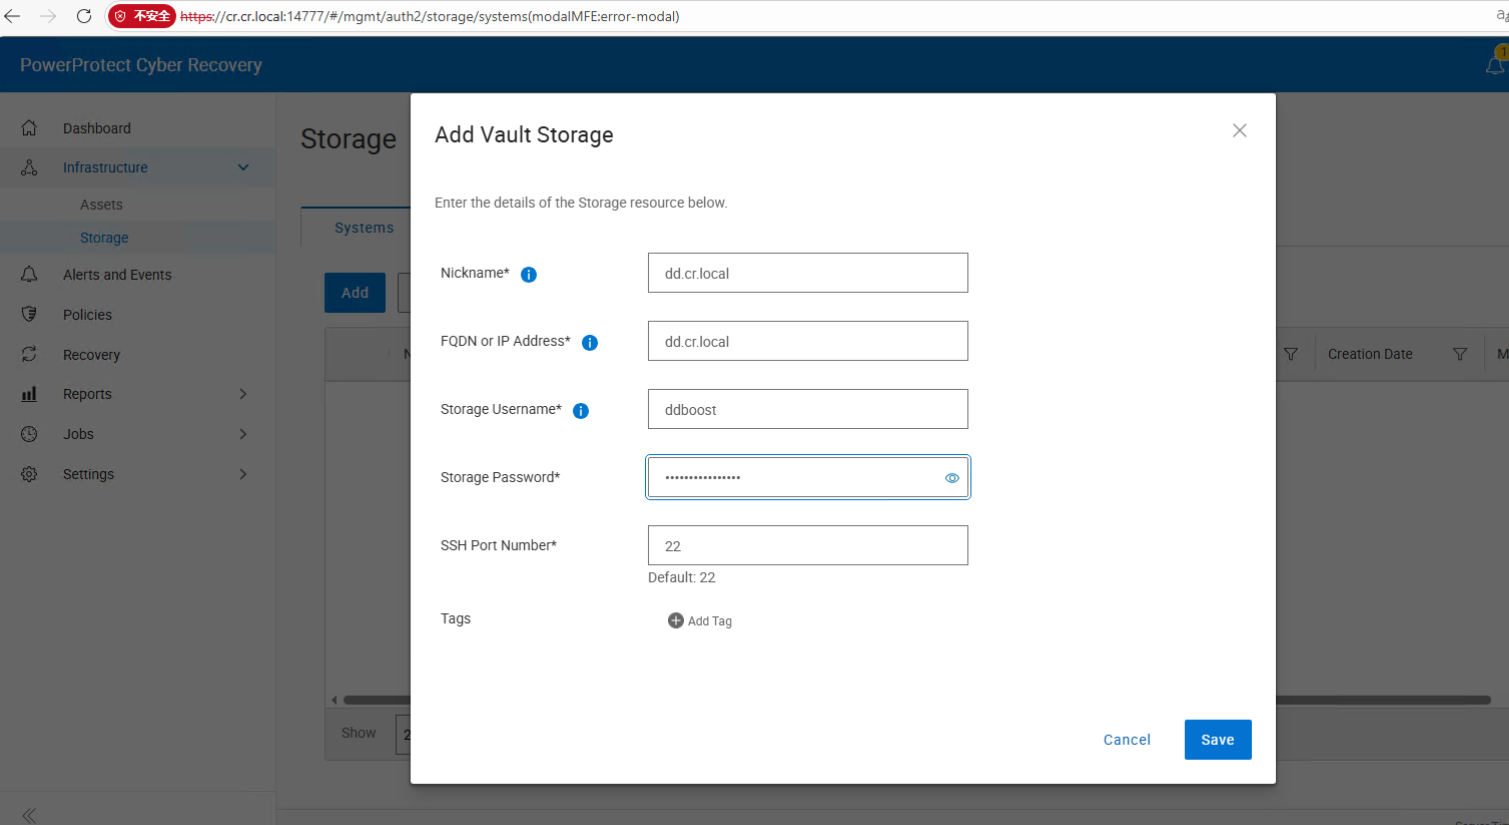Screen dimensions: 1509x825
Task: Click the Reports bar chart icon
Action: 29,394
